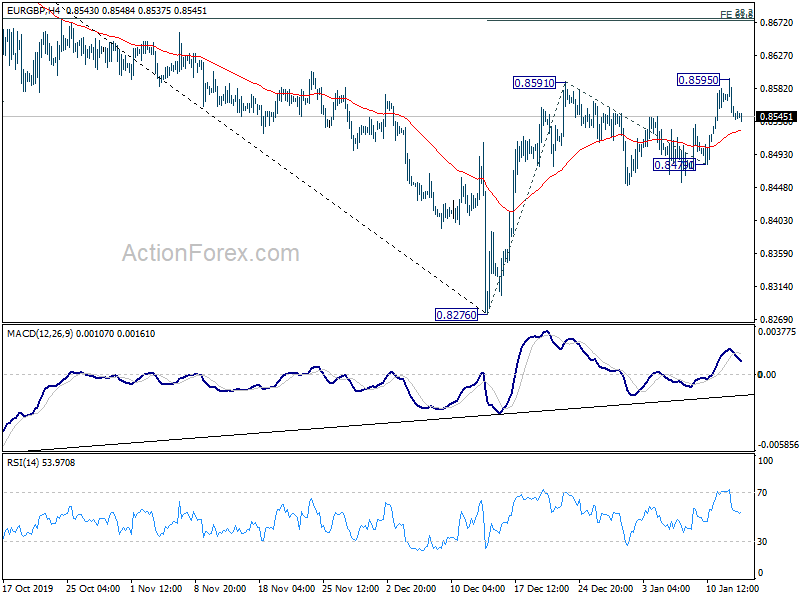Click the RSI scale value 100

click(765, 461)
